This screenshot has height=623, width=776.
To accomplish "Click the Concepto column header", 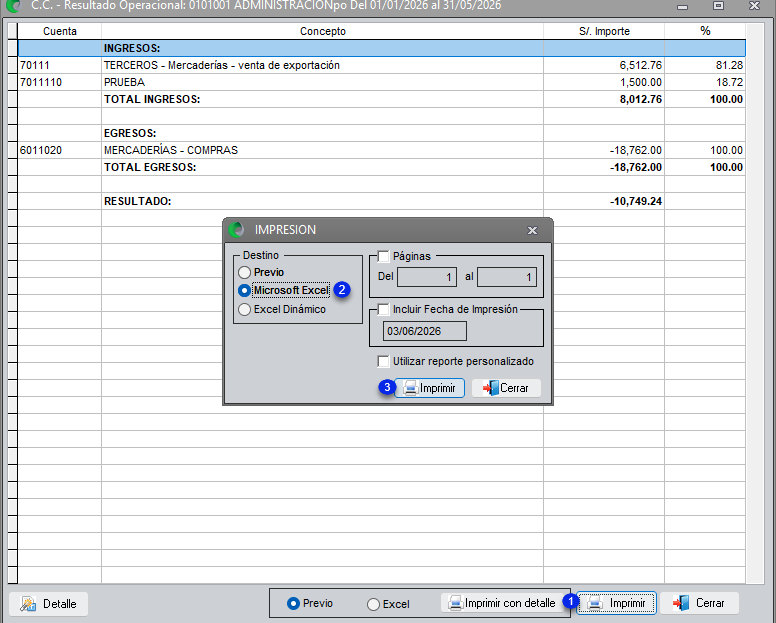I will [323, 31].
